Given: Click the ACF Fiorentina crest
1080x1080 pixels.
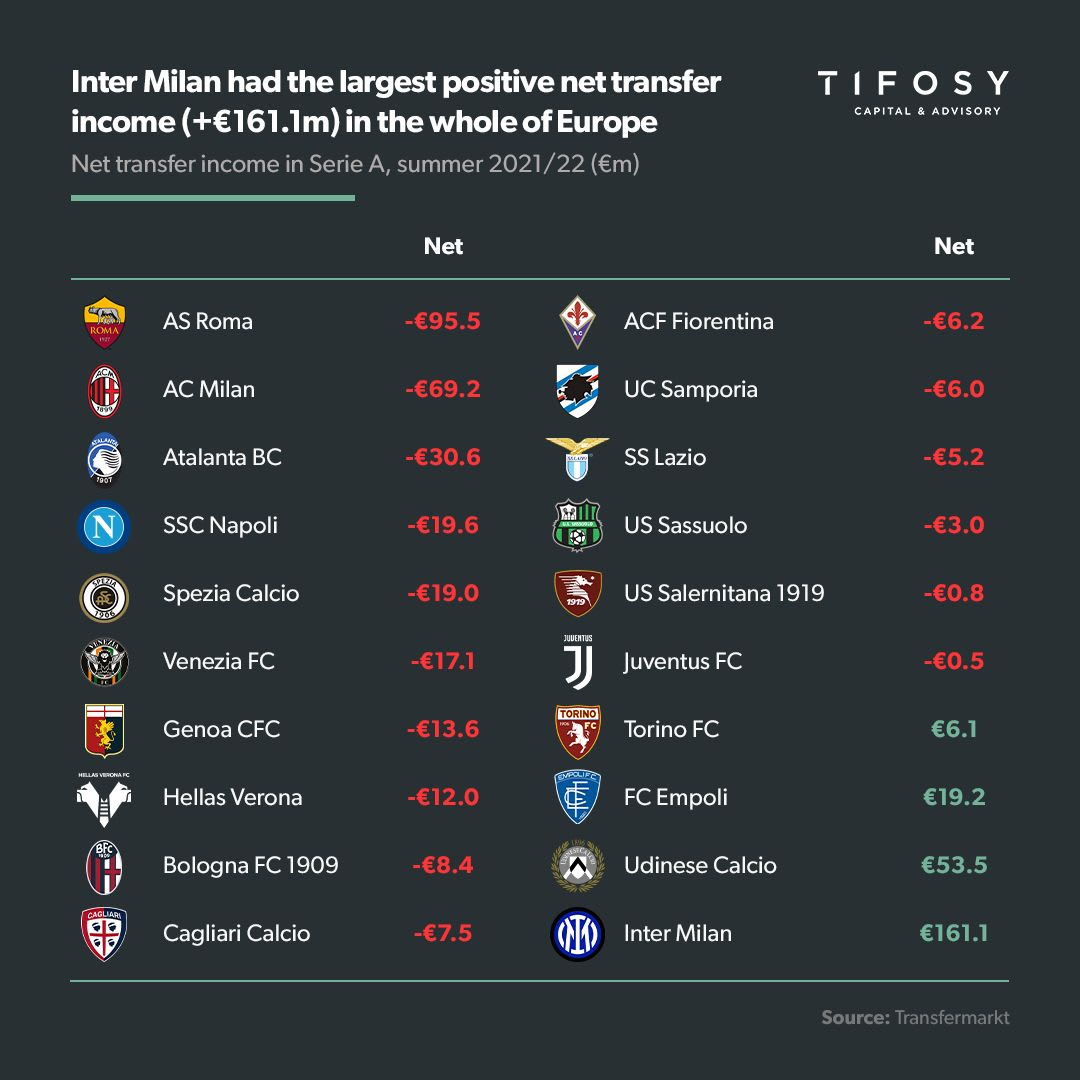Looking at the screenshot, I should [x=578, y=322].
